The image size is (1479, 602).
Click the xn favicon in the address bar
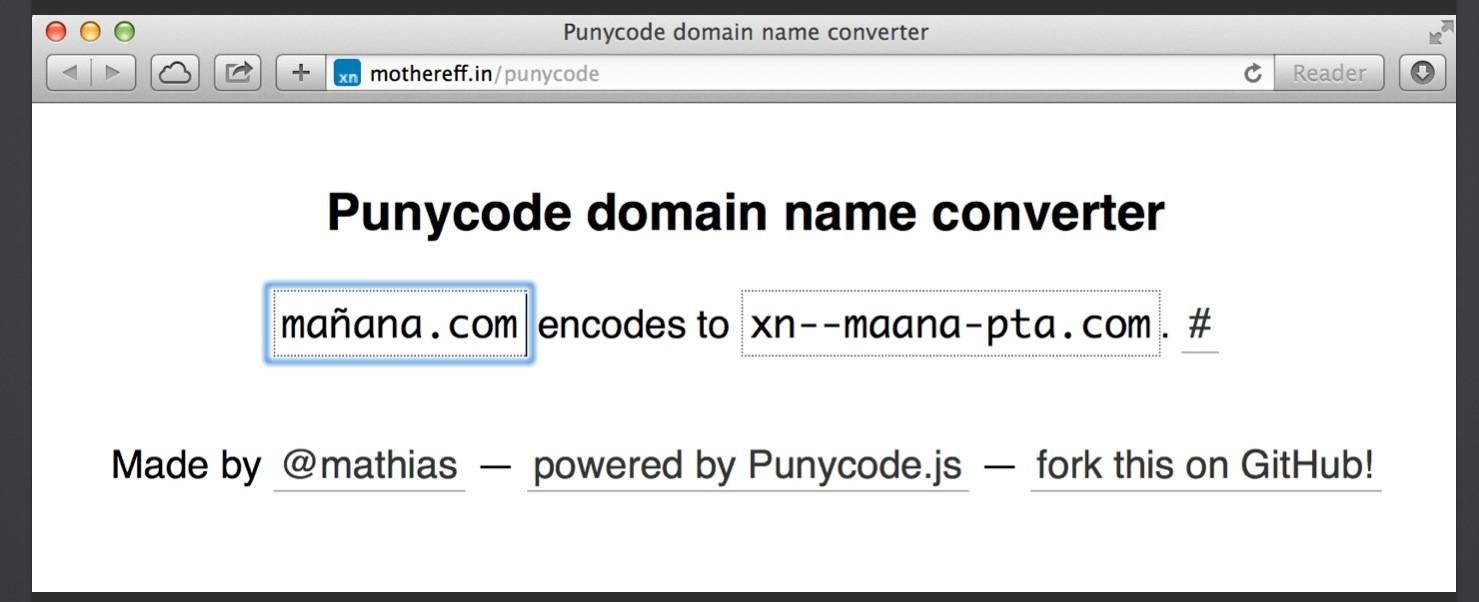click(347, 74)
